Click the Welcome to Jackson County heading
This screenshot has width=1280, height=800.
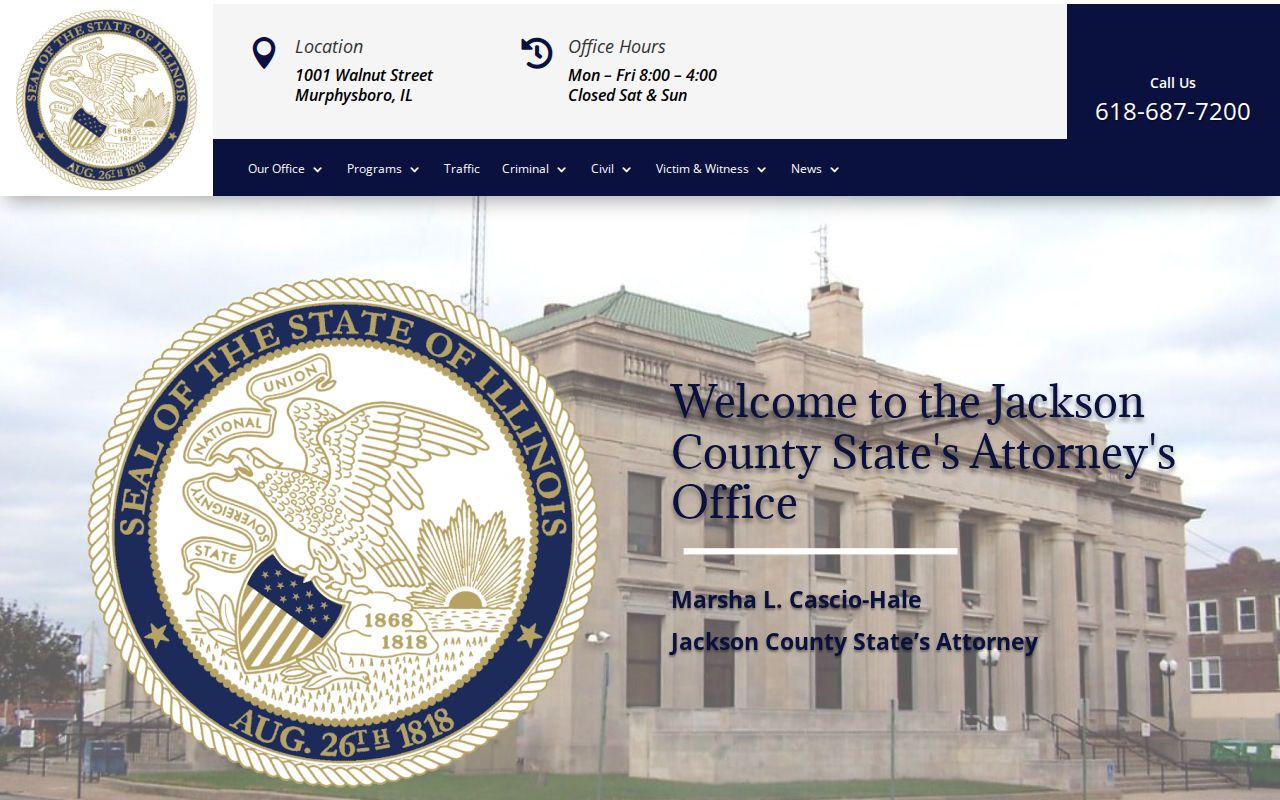pos(923,452)
